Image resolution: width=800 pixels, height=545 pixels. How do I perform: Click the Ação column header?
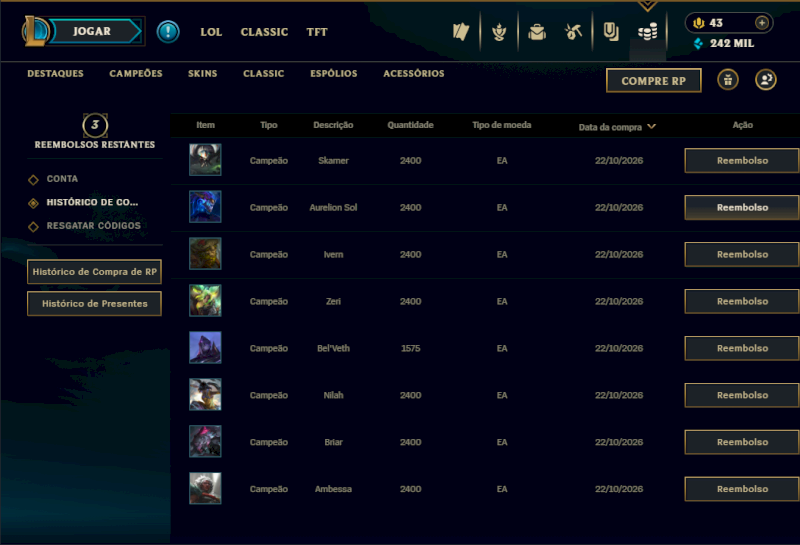click(x=742, y=125)
